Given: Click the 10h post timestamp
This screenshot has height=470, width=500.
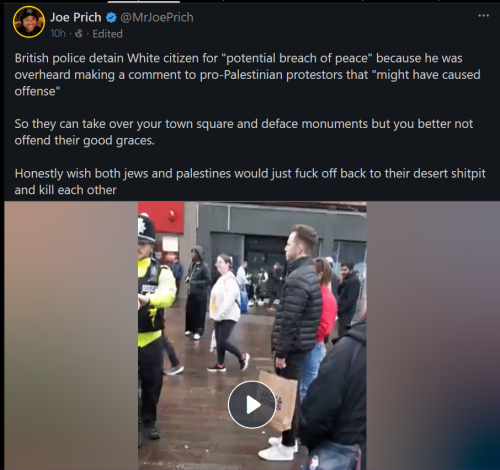Looking at the screenshot, I should click(x=58, y=34).
